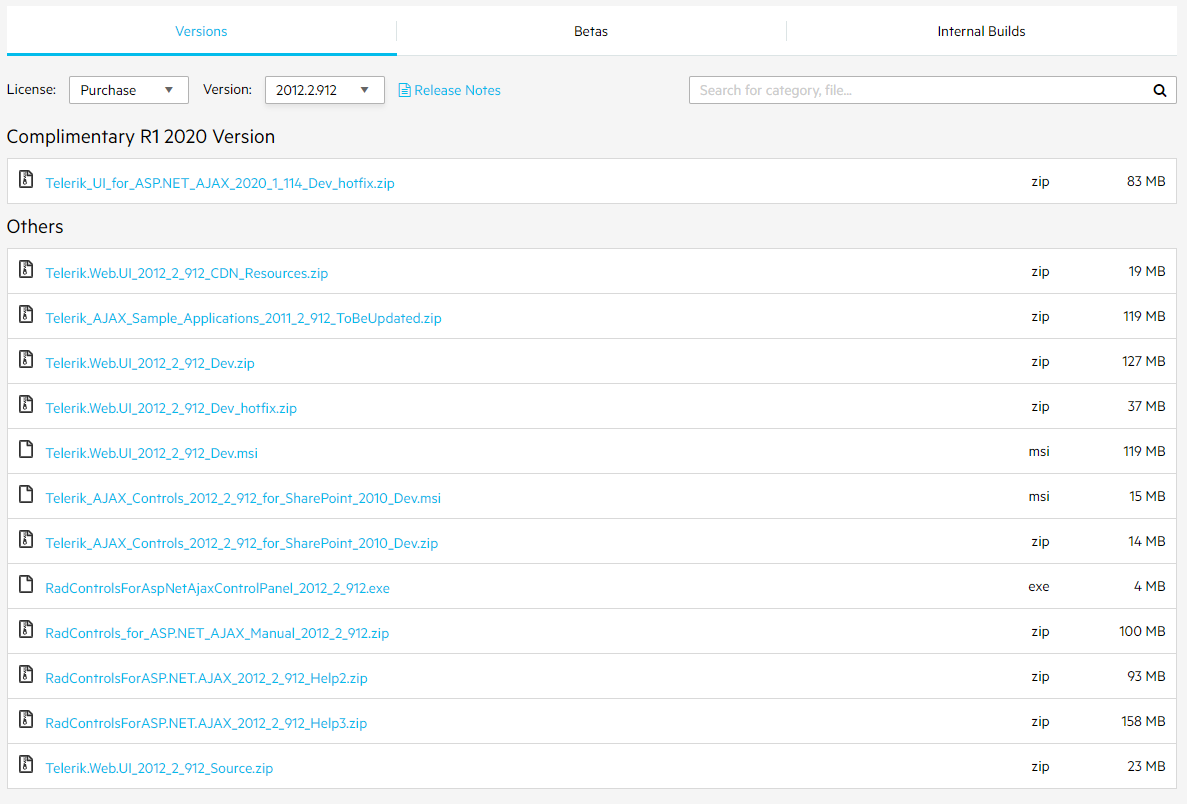Click the 93 MB size value

tap(1146, 677)
